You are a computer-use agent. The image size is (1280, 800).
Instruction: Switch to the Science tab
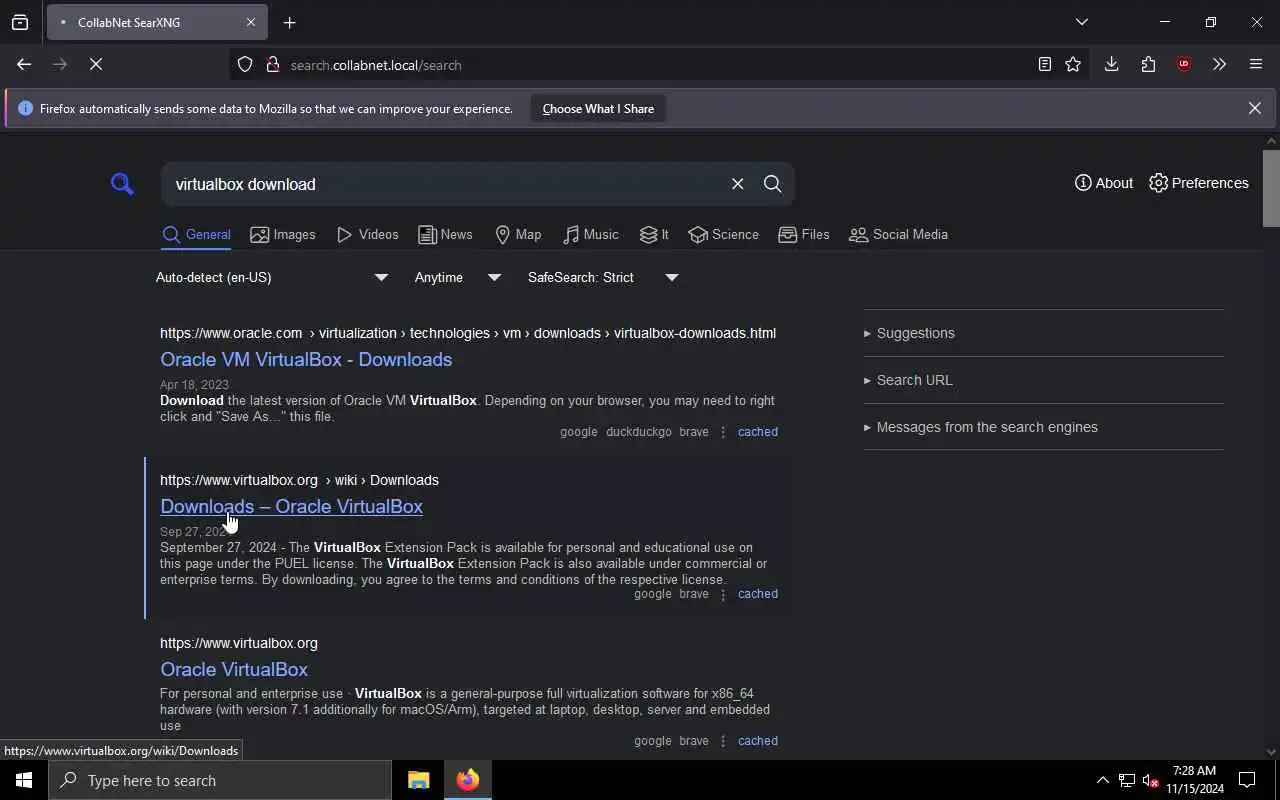tap(723, 234)
